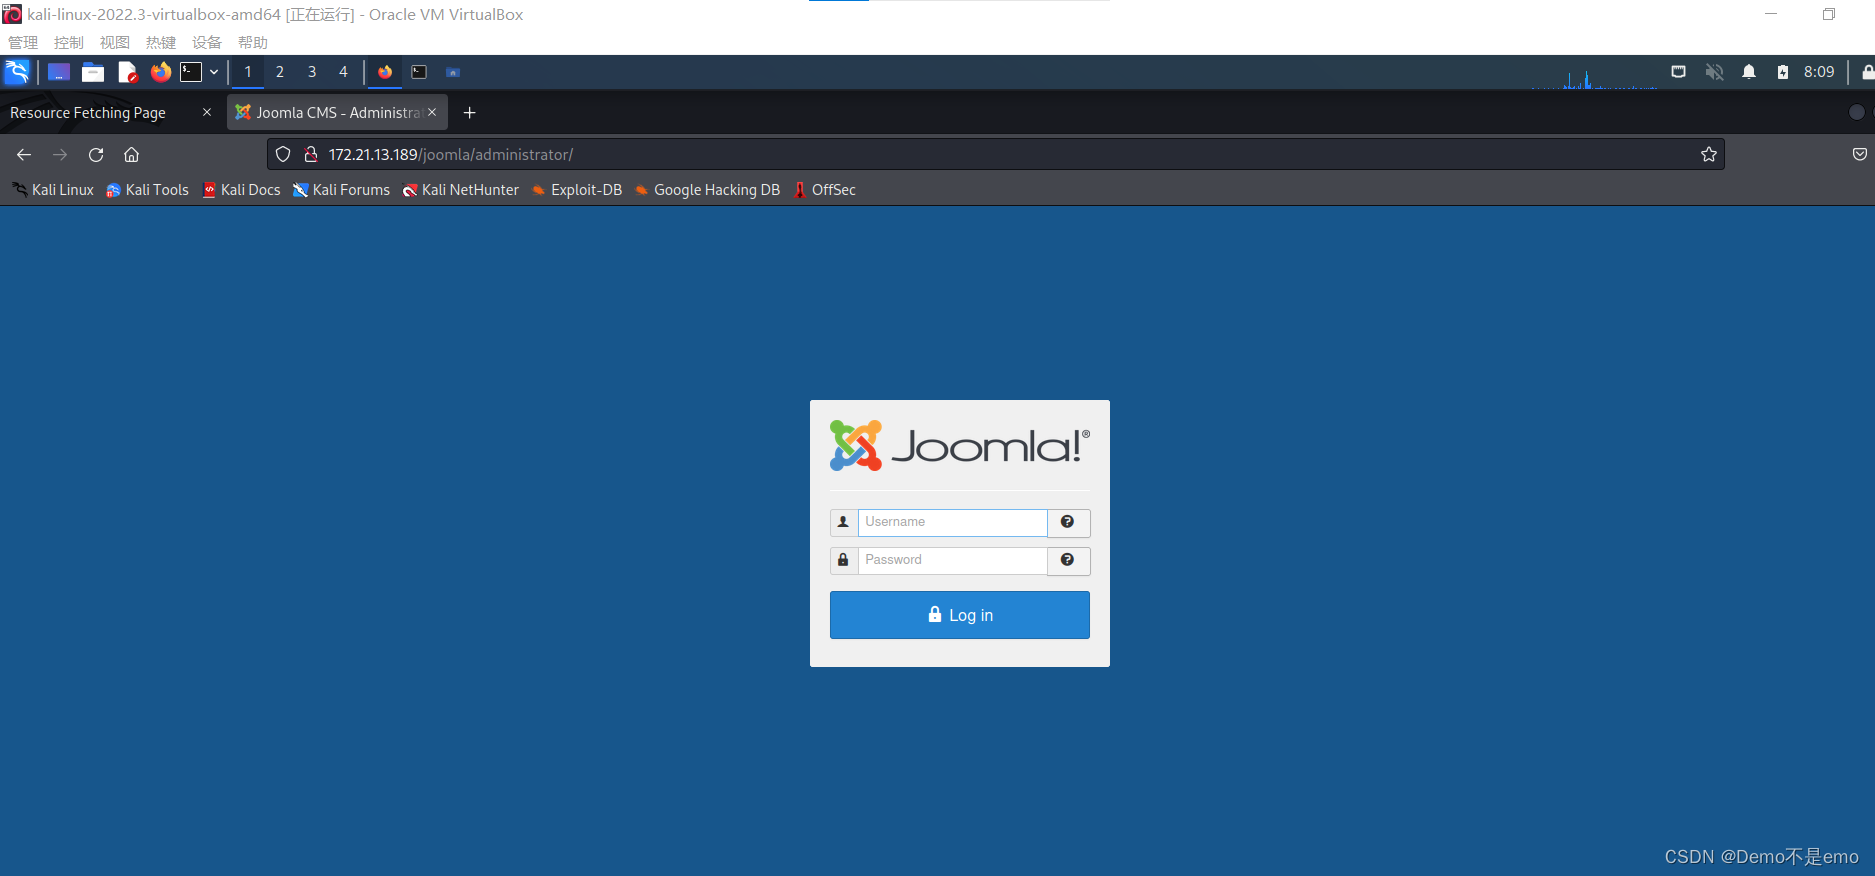The width and height of the screenshot is (1875, 876).
Task: Click the show desktop icon in Kali panel
Action: 59,72
